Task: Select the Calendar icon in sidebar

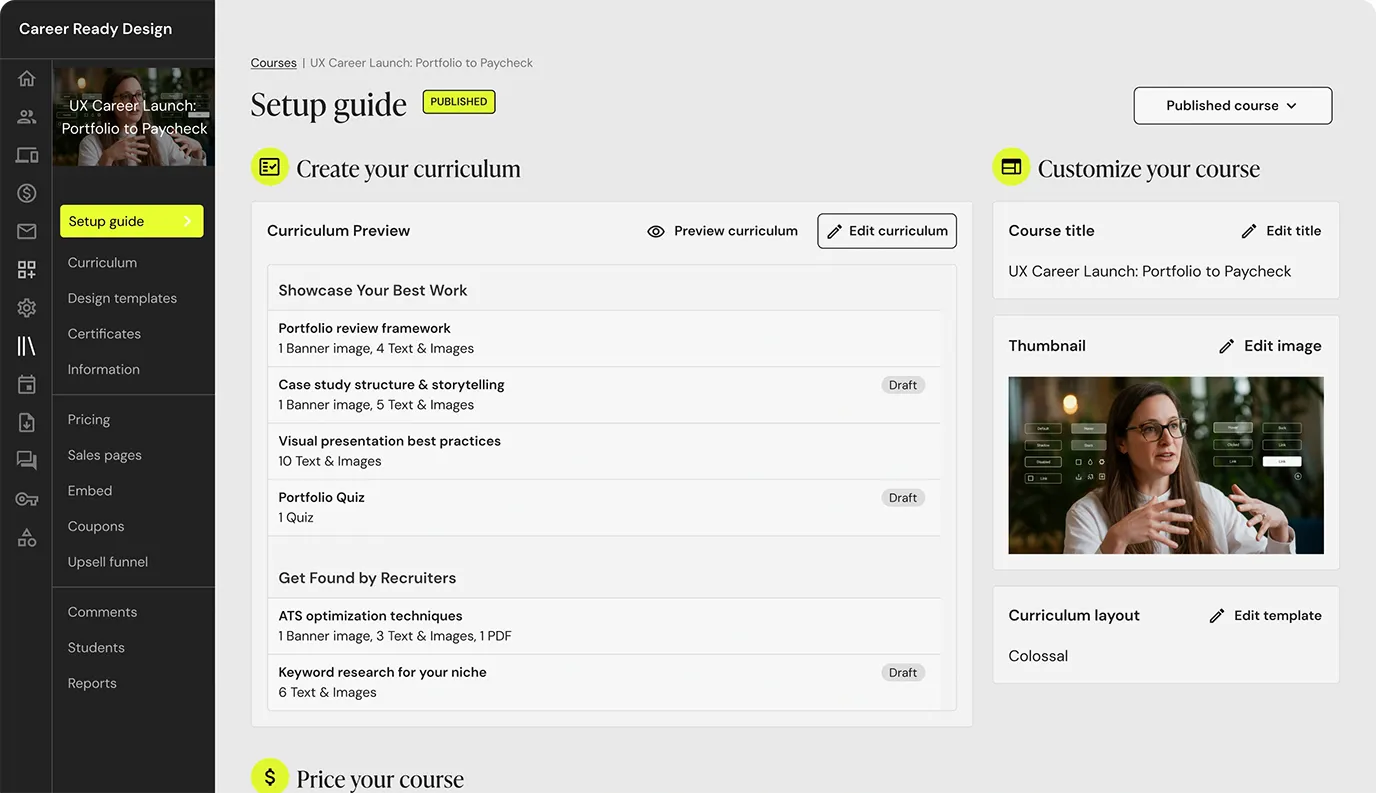Action: click(x=26, y=383)
